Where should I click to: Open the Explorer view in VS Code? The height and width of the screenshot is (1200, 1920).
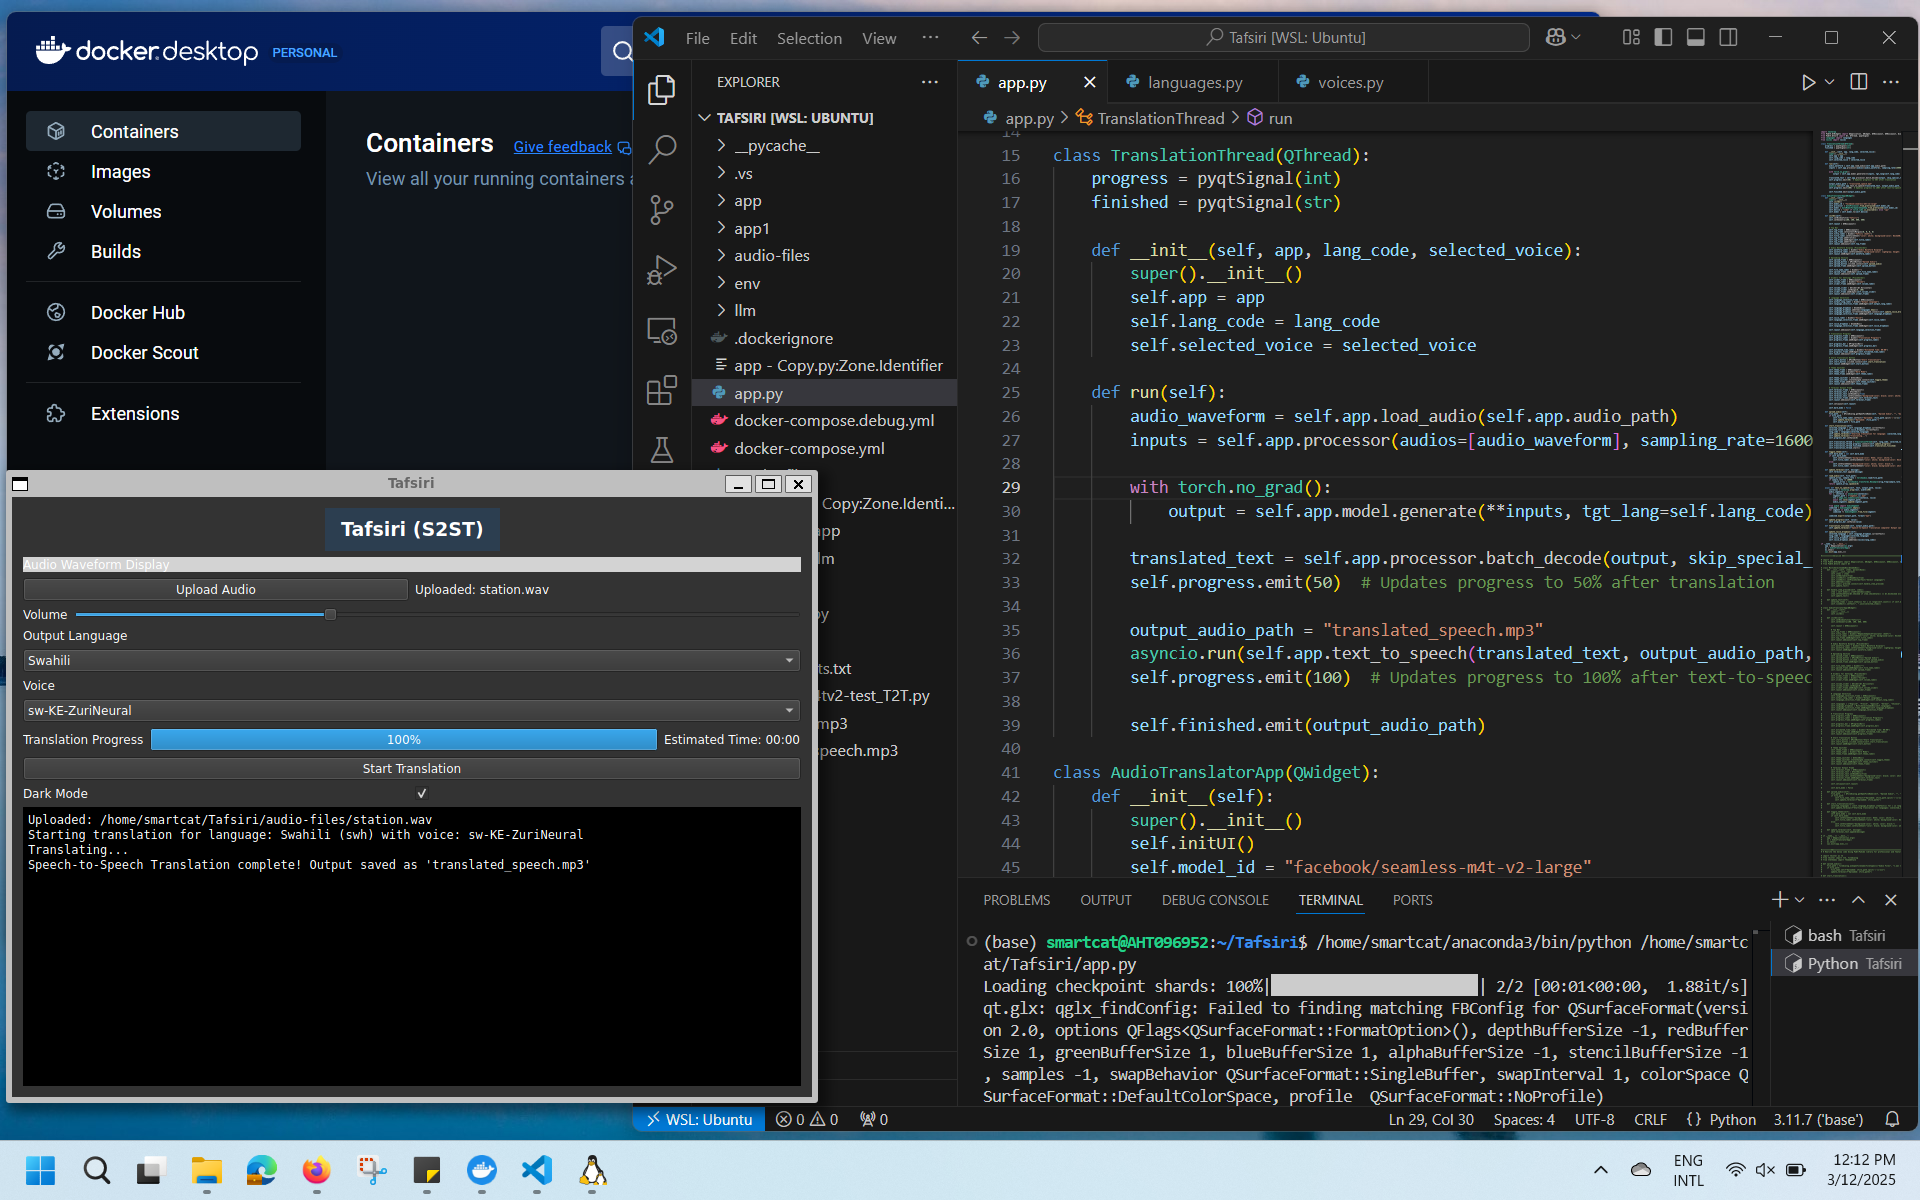click(x=661, y=90)
